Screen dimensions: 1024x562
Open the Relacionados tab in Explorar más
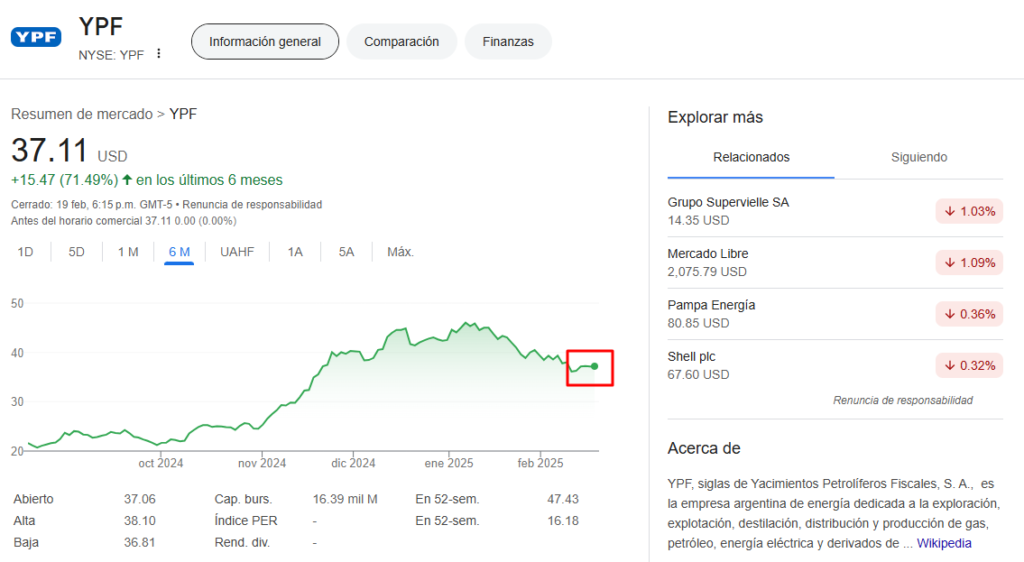(x=751, y=157)
